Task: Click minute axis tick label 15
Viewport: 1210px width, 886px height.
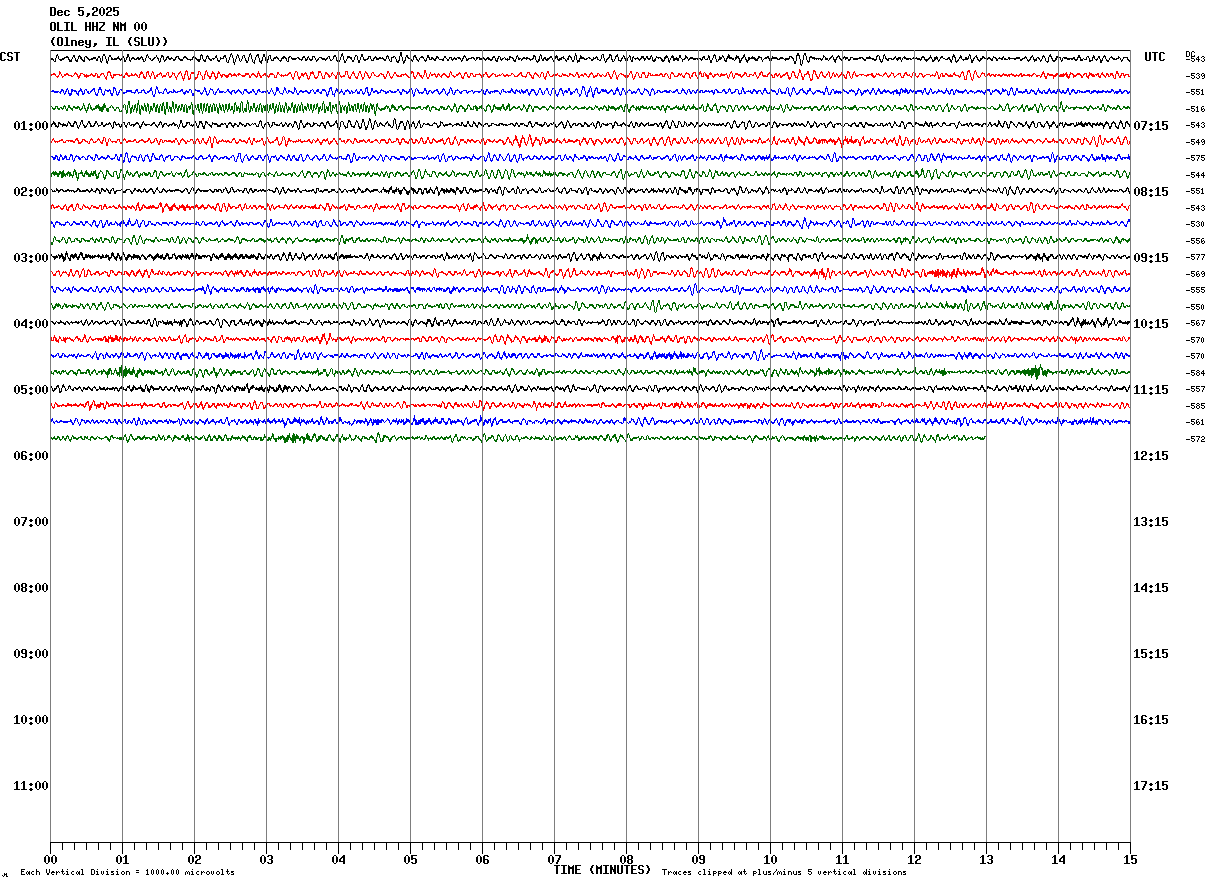Action: tap(1129, 860)
